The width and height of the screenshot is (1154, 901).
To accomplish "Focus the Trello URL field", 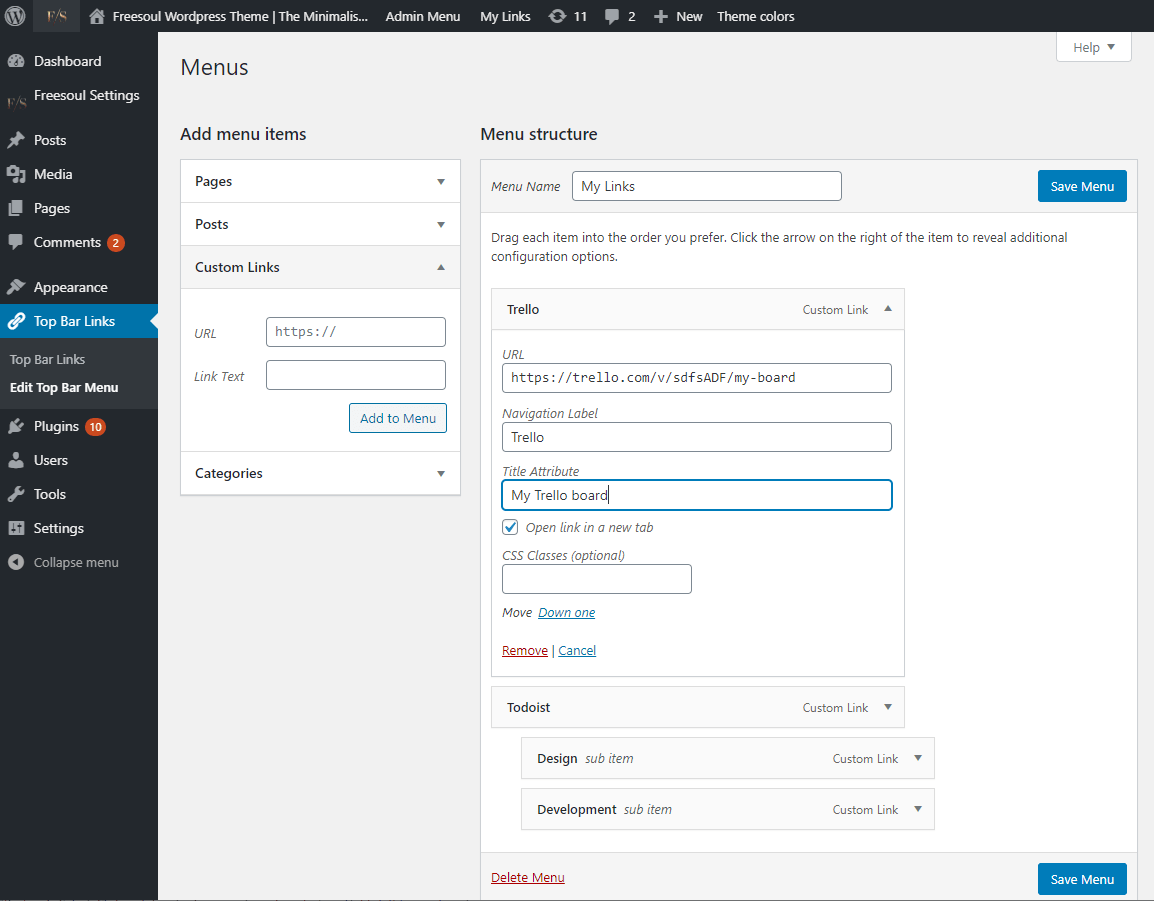I will point(696,378).
